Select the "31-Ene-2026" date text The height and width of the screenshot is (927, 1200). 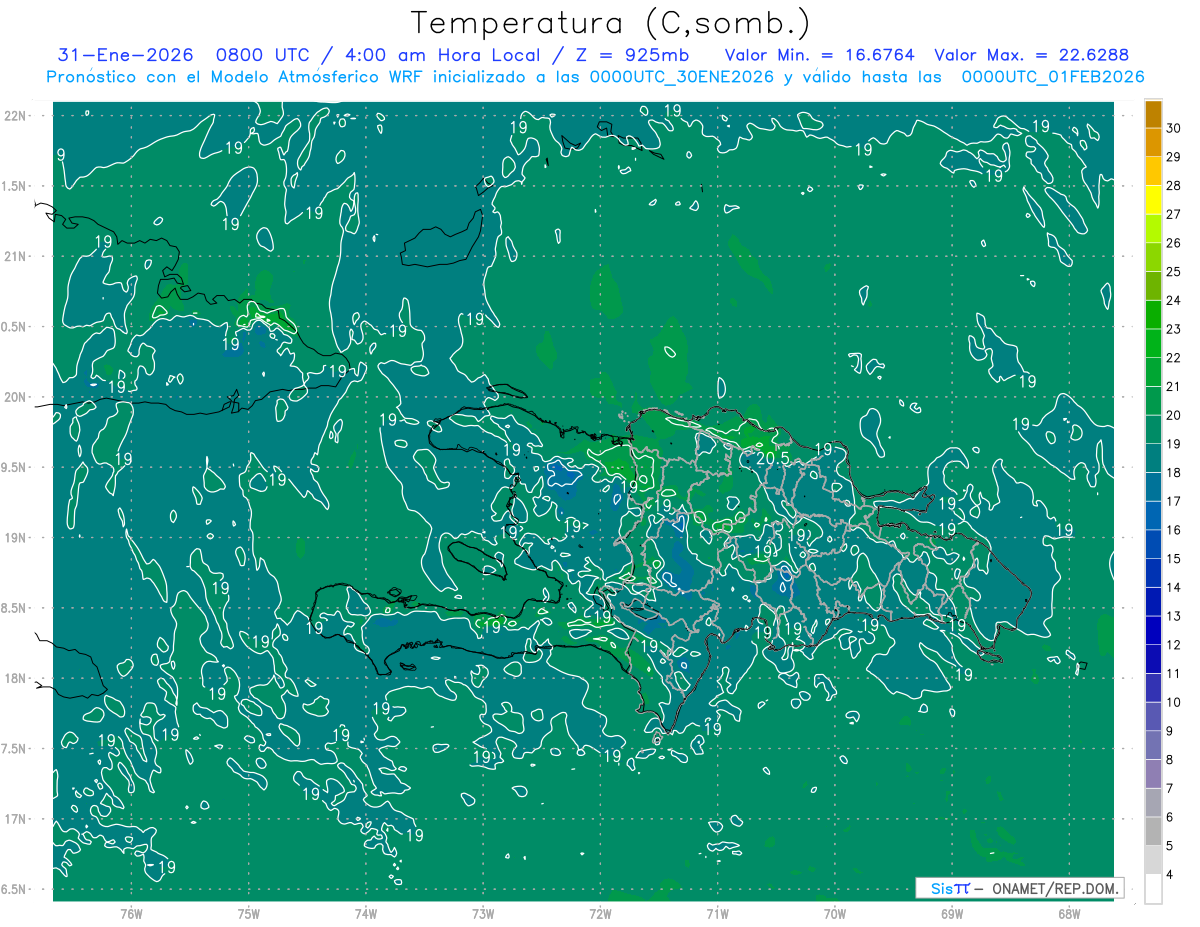(125, 55)
